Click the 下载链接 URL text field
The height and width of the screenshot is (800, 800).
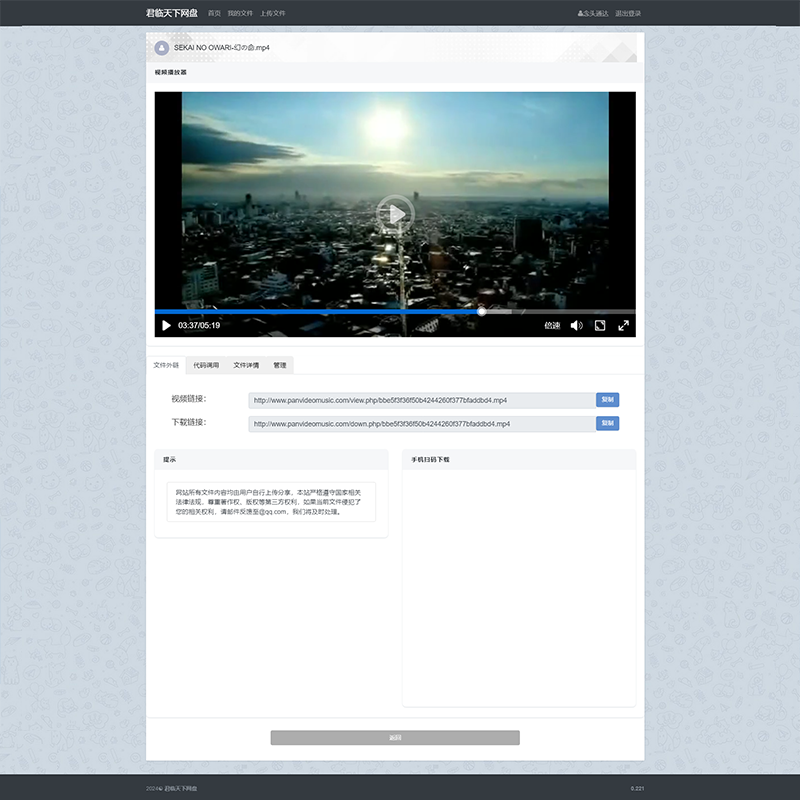tap(421, 424)
